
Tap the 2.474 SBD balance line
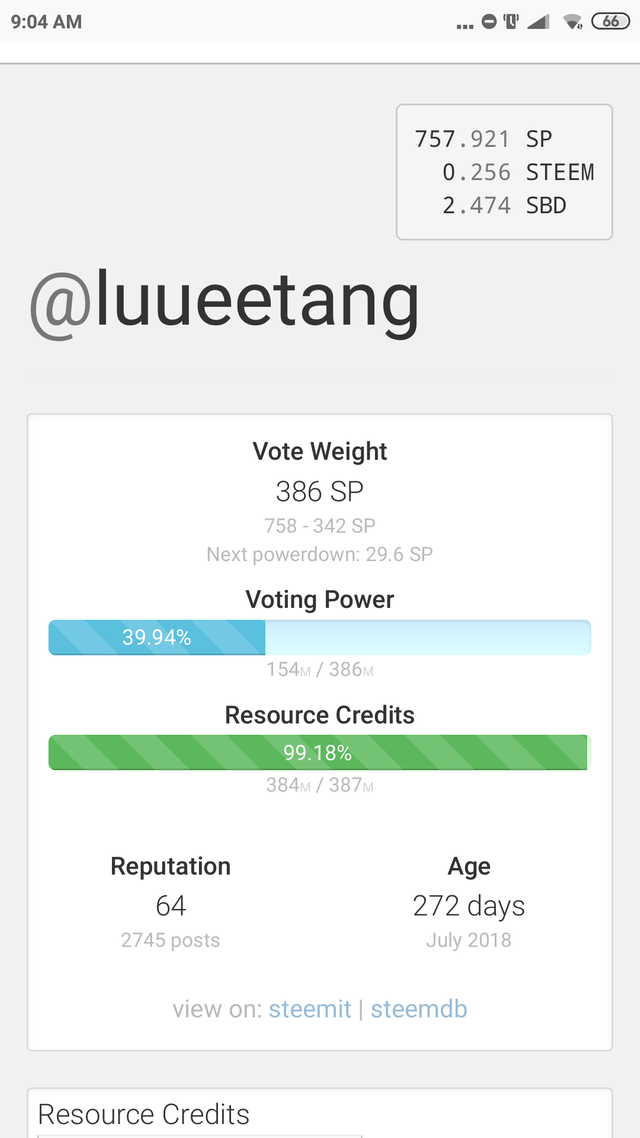[x=504, y=205]
